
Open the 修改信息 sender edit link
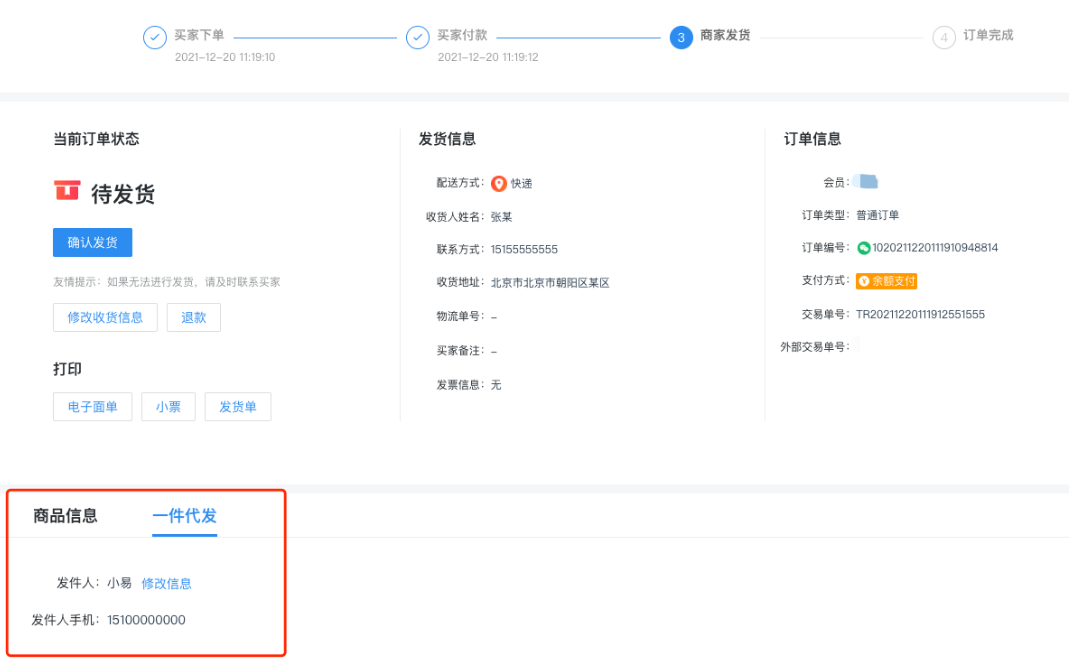[166, 583]
